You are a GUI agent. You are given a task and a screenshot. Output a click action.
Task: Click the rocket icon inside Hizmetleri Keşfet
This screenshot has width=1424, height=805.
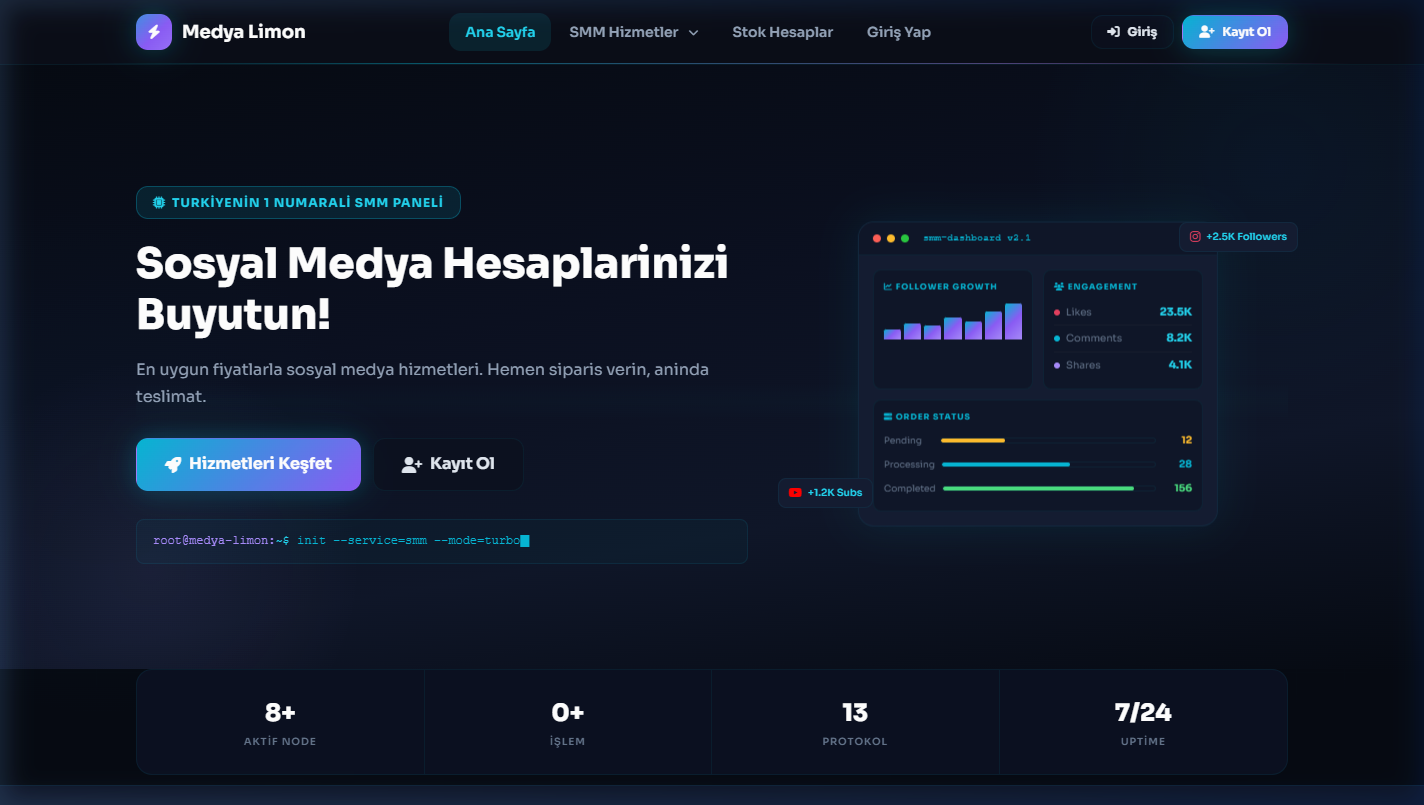coord(172,463)
